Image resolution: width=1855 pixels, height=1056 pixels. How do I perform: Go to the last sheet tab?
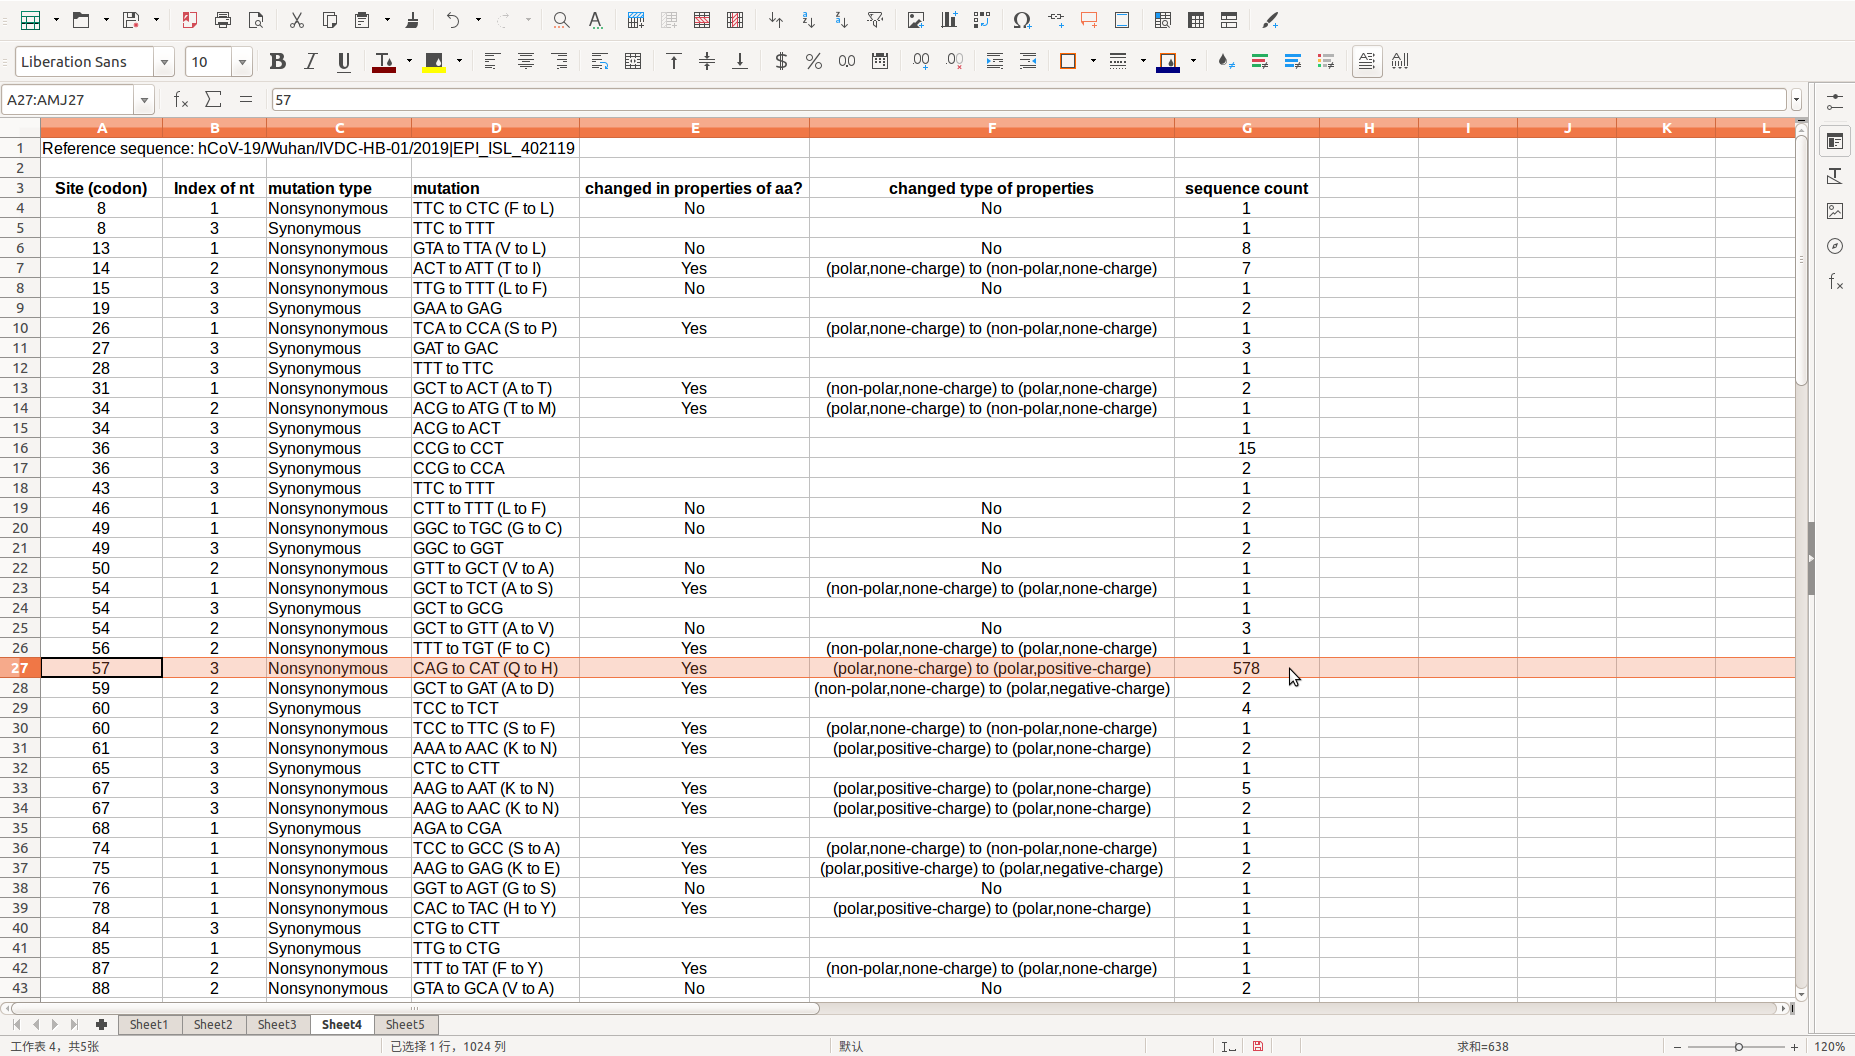[x=74, y=1024]
